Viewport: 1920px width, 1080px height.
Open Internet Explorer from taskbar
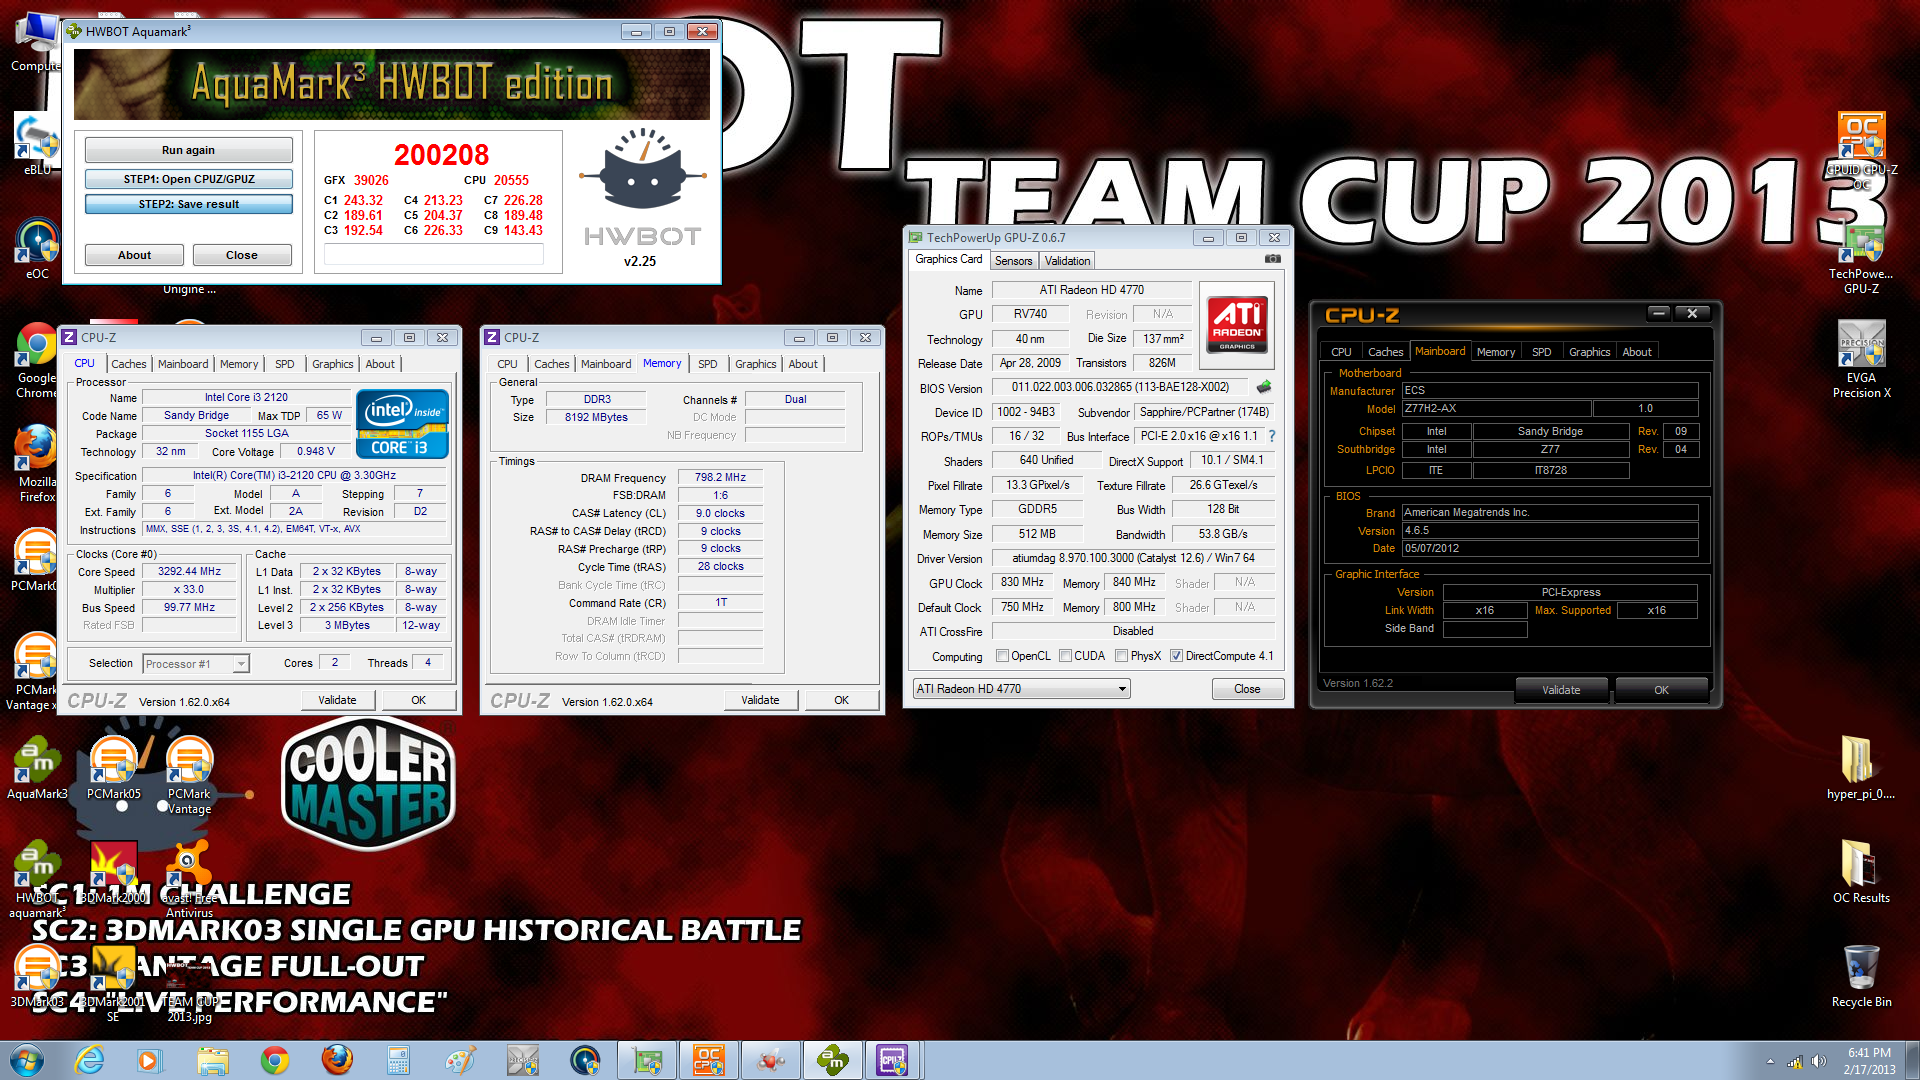(89, 1060)
